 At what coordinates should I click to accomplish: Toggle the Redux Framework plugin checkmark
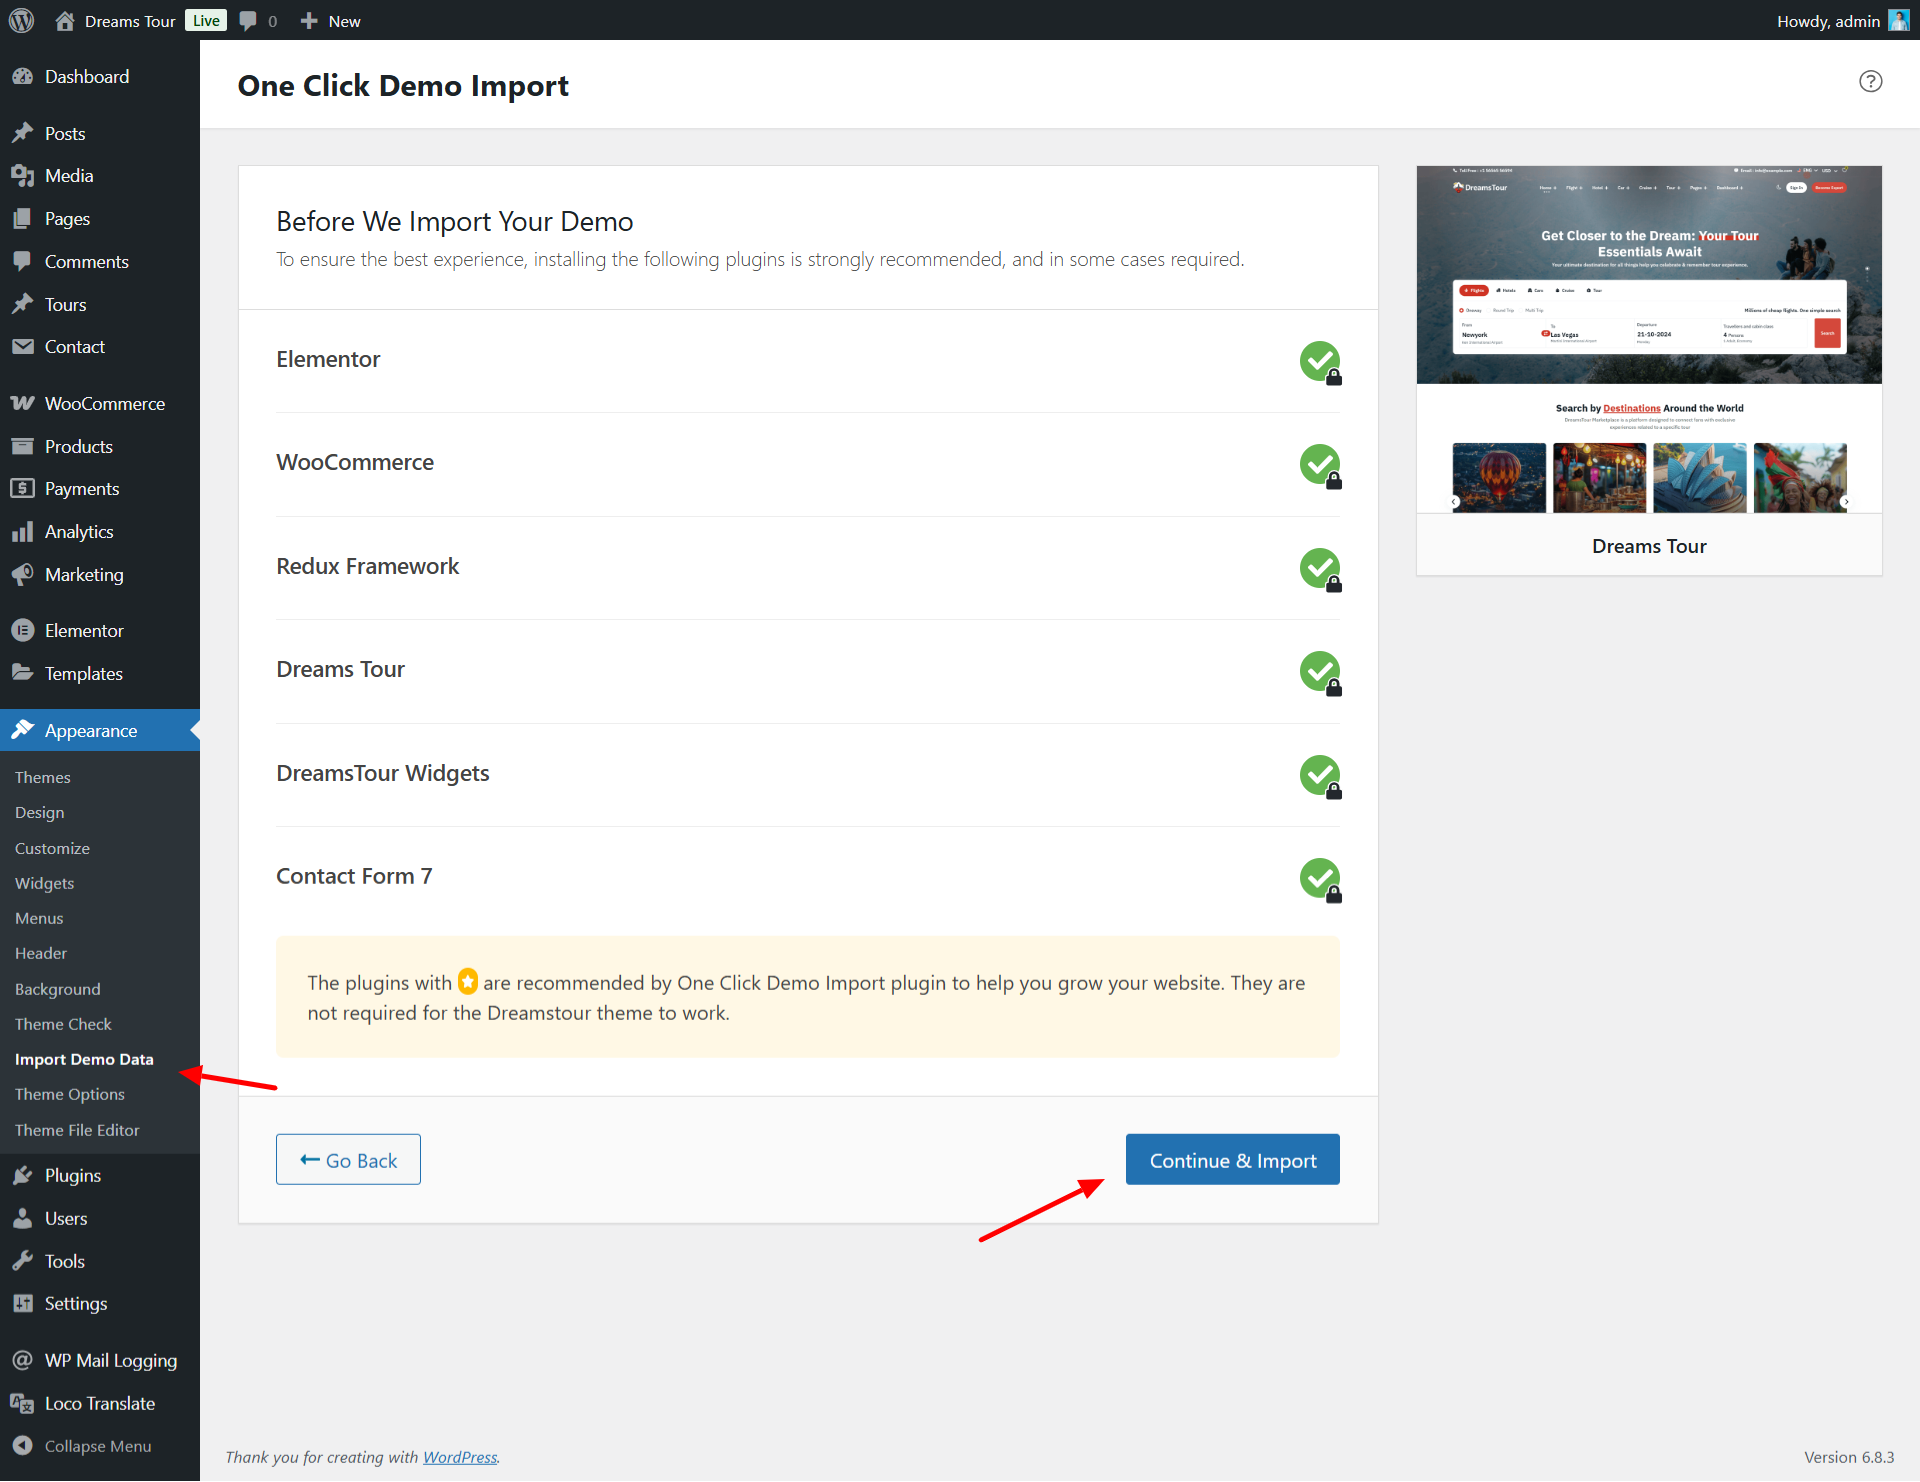pyautogui.click(x=1319, y=568)
